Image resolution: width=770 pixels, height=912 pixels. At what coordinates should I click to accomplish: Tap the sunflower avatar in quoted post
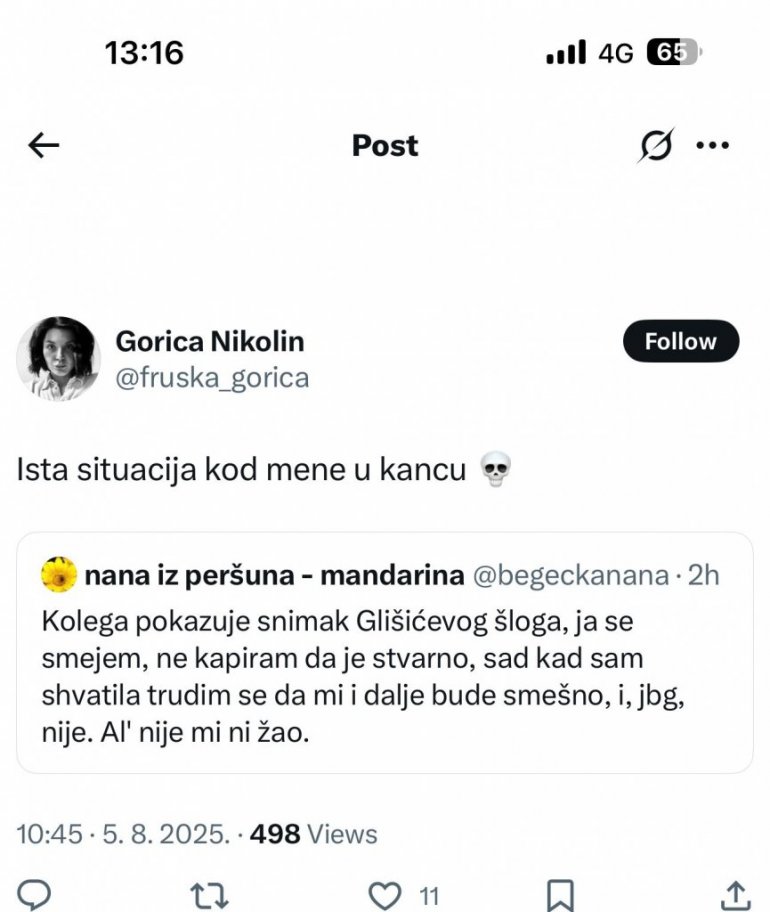click(59, 575)
